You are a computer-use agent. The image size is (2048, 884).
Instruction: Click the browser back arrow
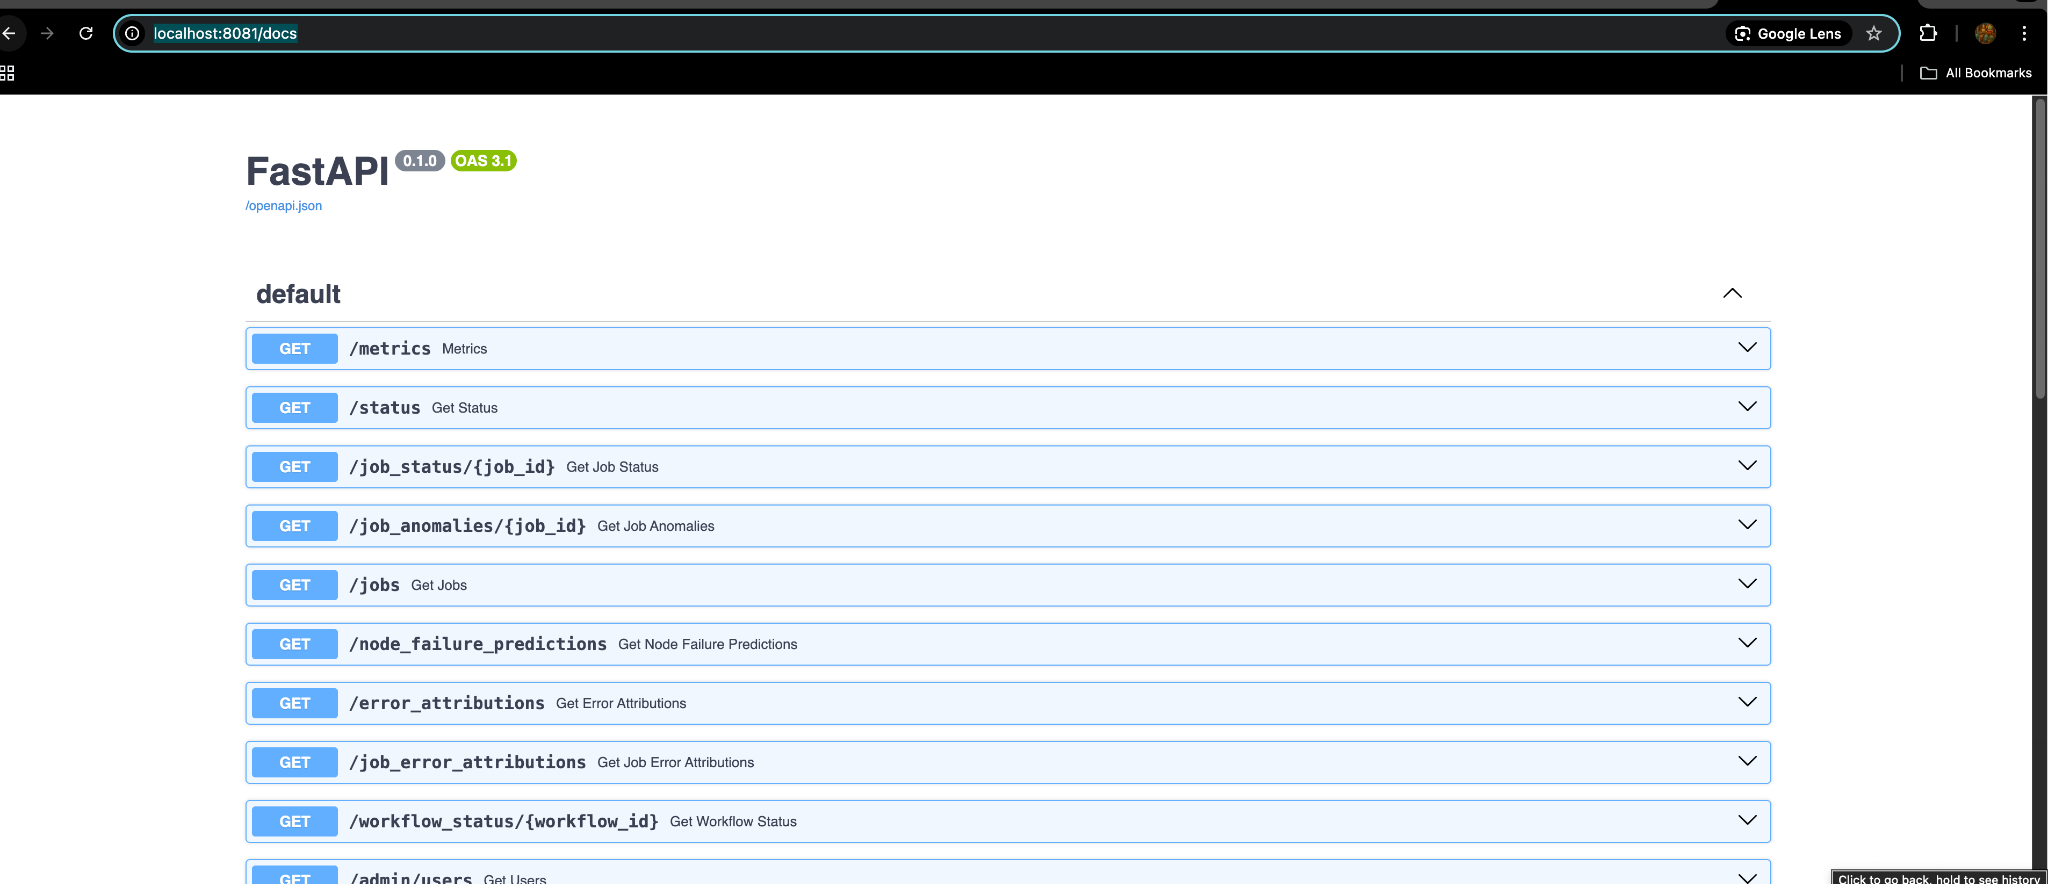pyautogui.click(x=9, y=33)
